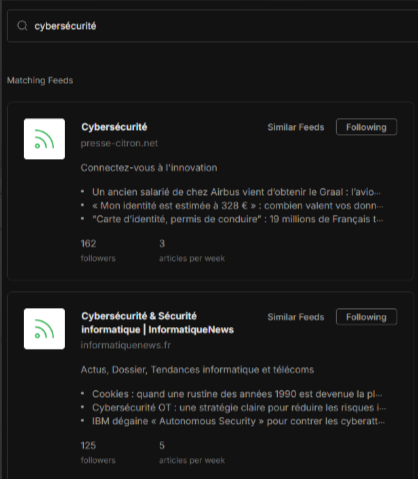
Task: Open the Cybersécurité feed title
Action: [114, 127]
